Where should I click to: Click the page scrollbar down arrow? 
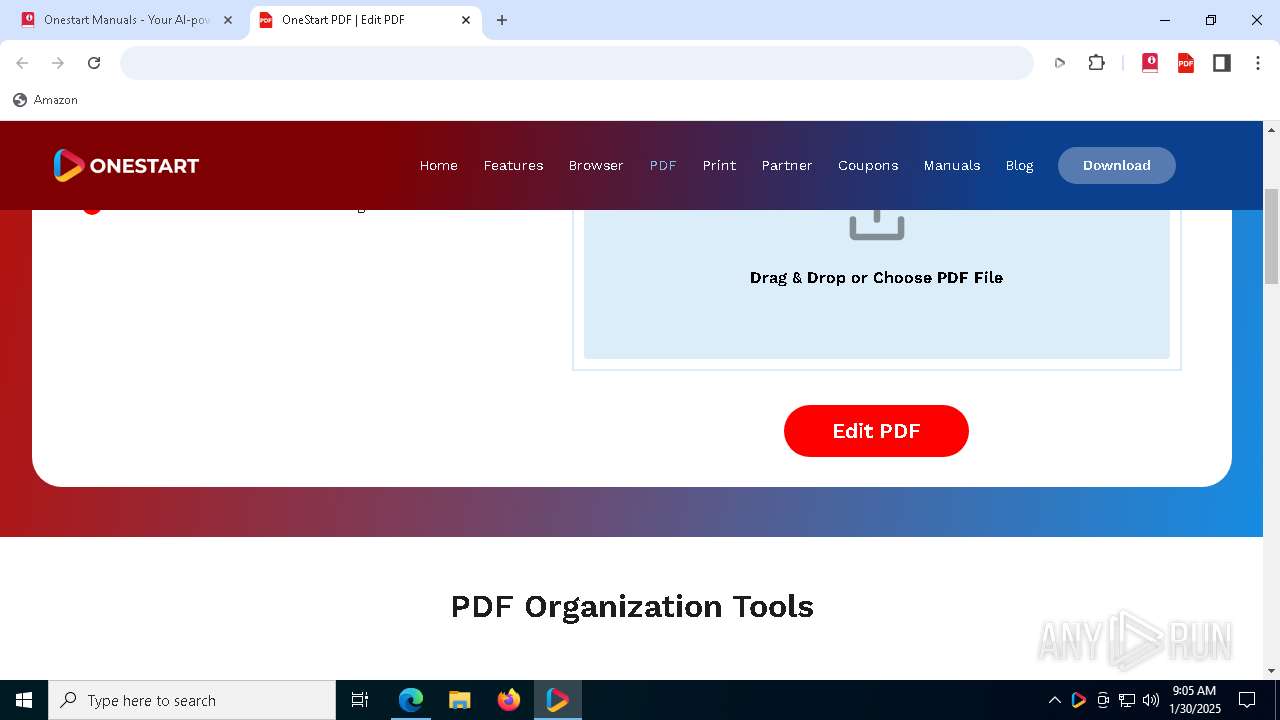[1272, 671]
